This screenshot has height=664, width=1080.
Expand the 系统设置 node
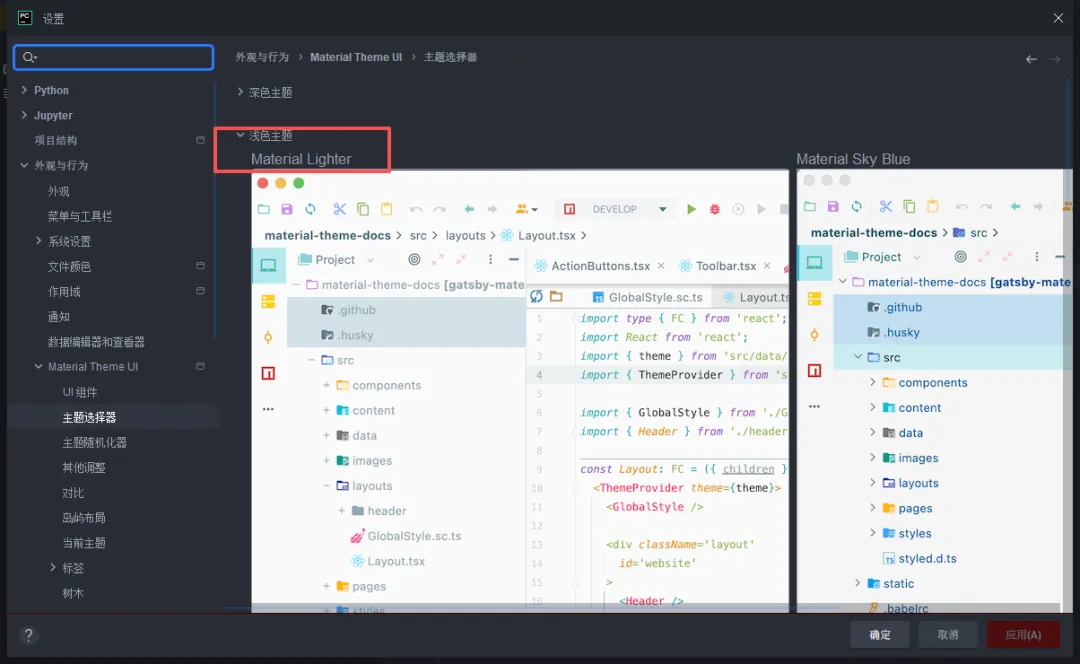(x=39, y=241)
